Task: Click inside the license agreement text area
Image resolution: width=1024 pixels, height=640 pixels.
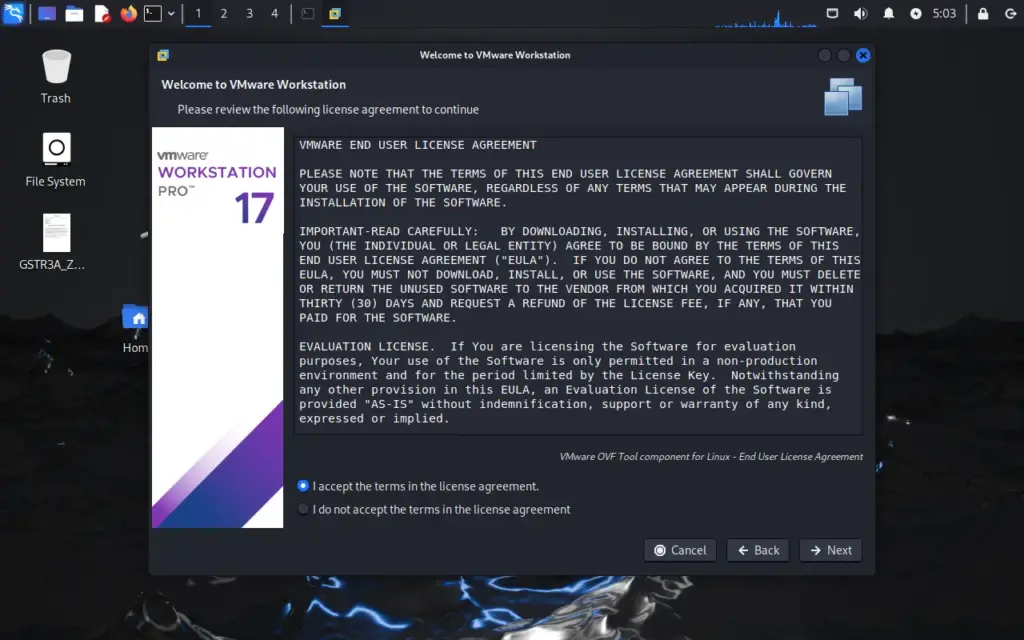Action: click(x=578, y=285)
